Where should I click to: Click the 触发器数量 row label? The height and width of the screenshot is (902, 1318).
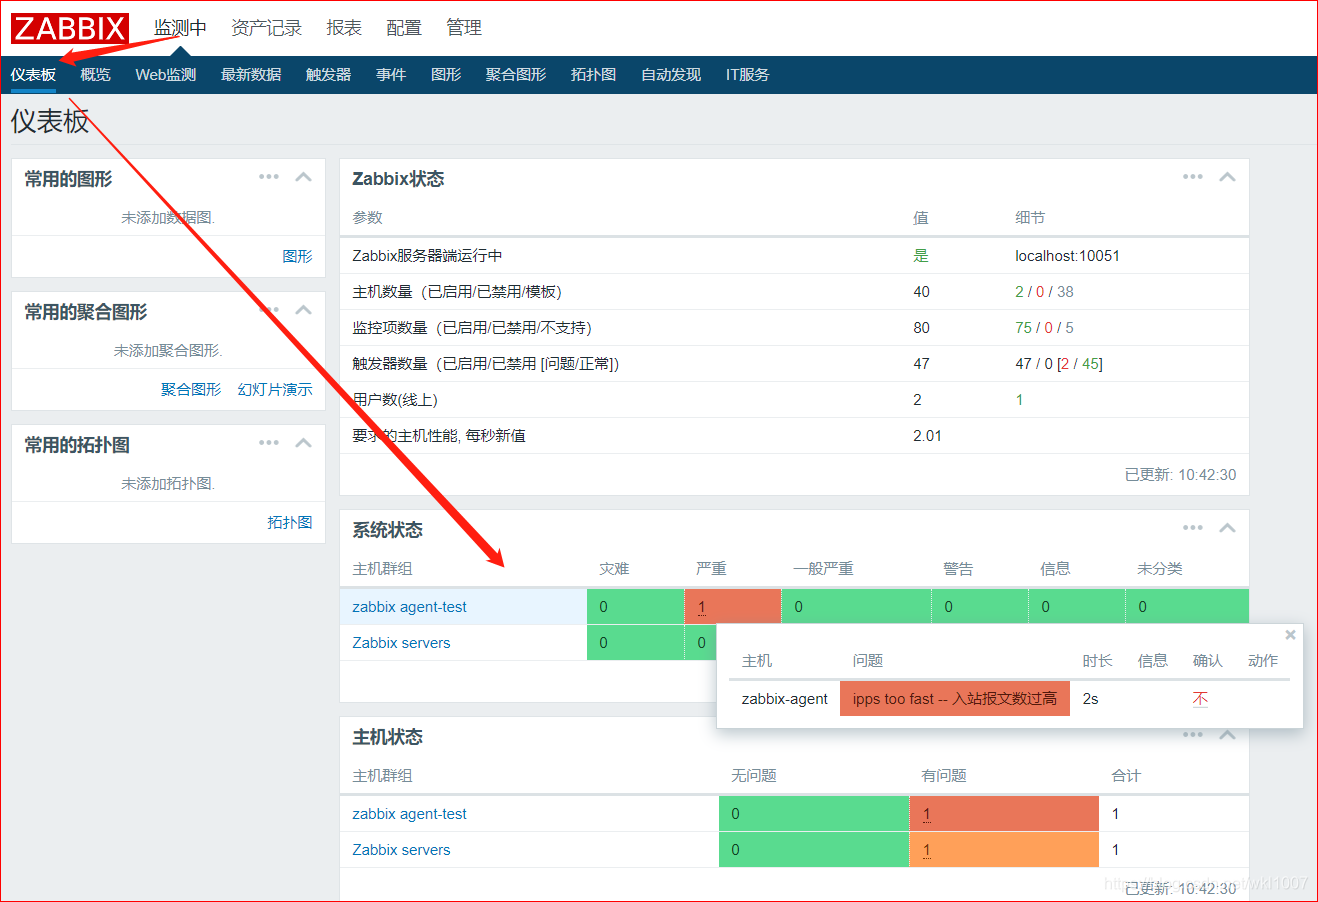point(486,364)
